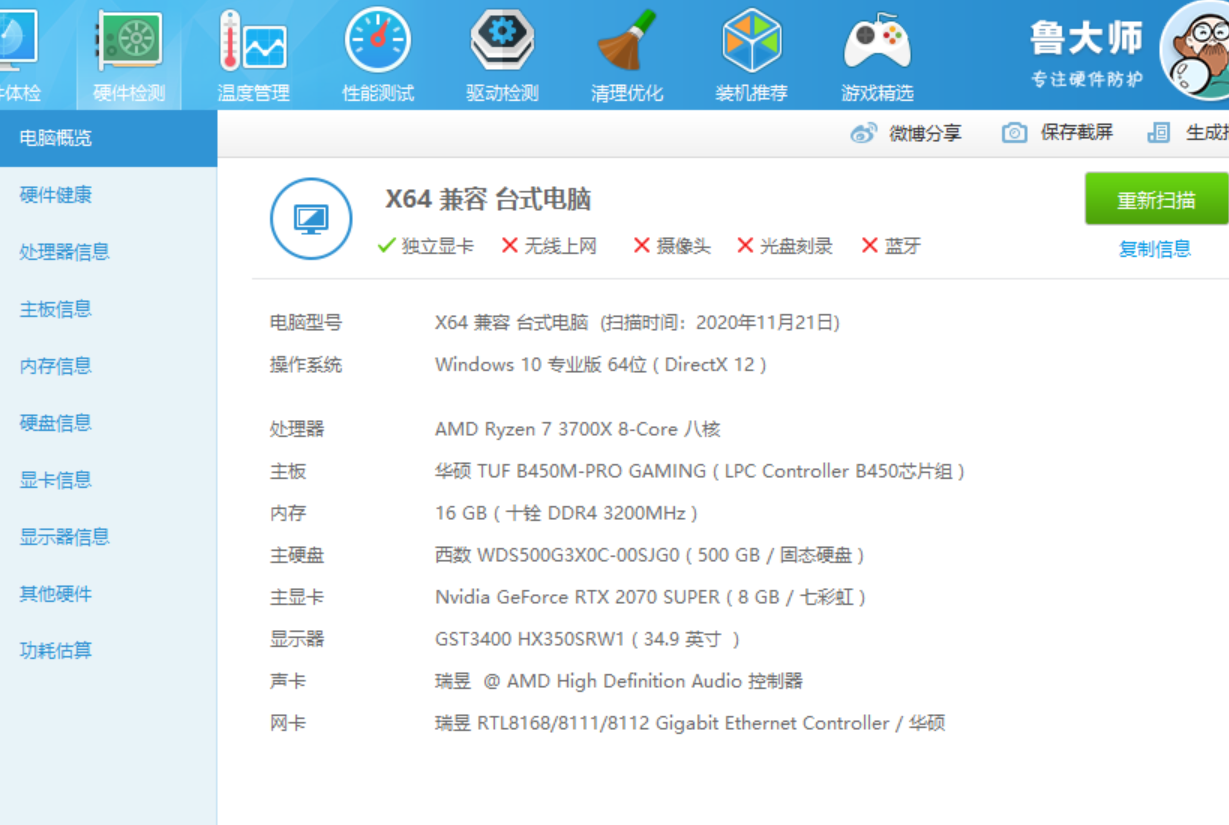Click the 微博分享 Weibo icon

coord(864,133)
